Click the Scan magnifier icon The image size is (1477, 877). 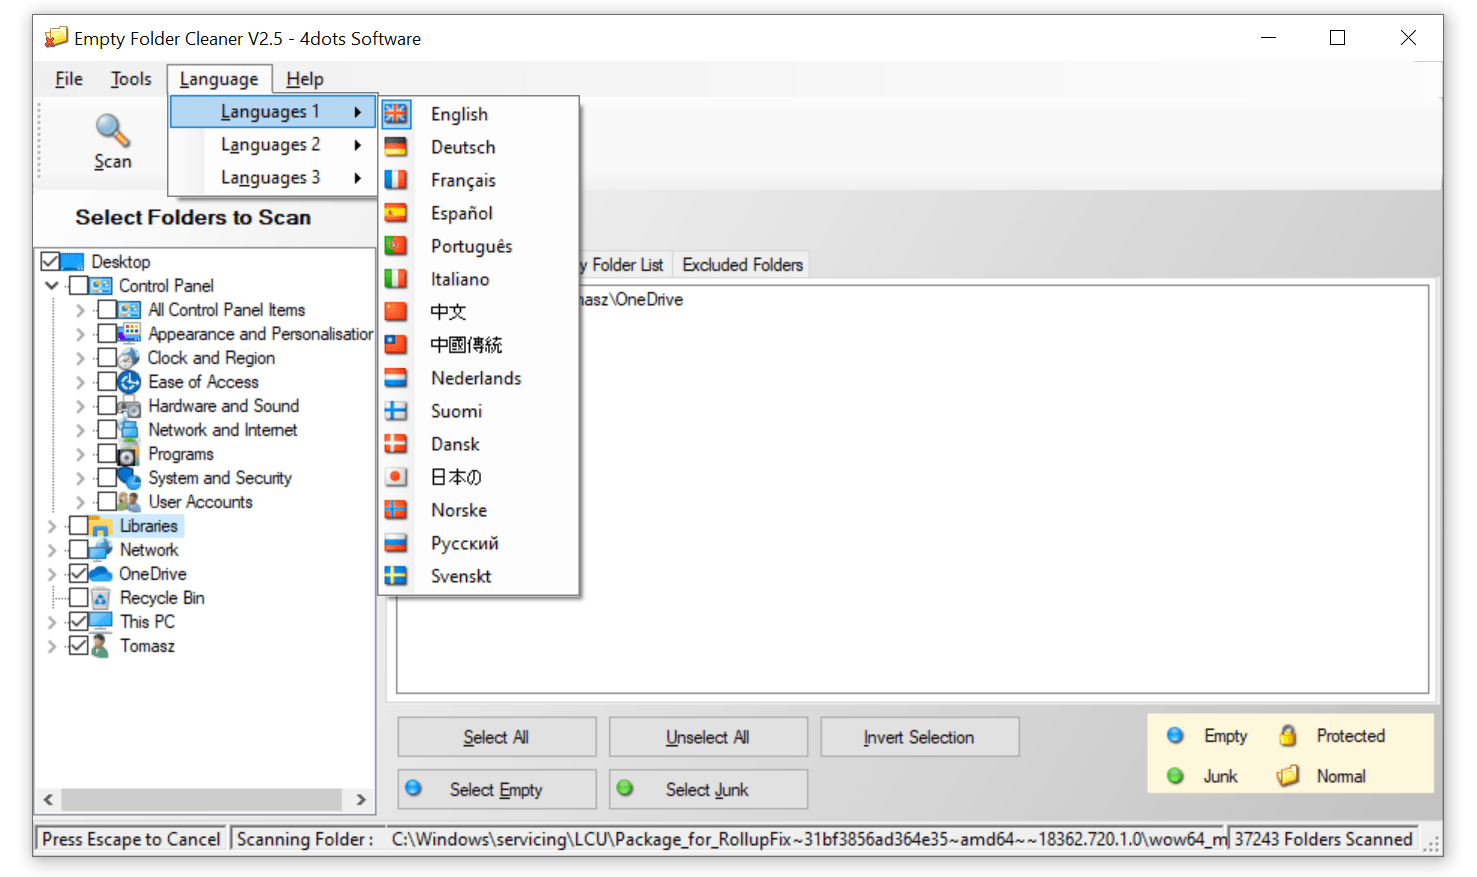112,132
